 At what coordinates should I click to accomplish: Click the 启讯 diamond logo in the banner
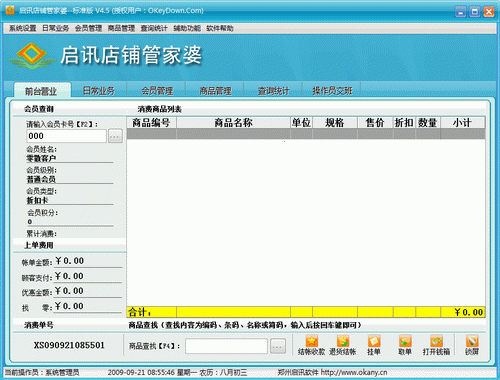32,56
